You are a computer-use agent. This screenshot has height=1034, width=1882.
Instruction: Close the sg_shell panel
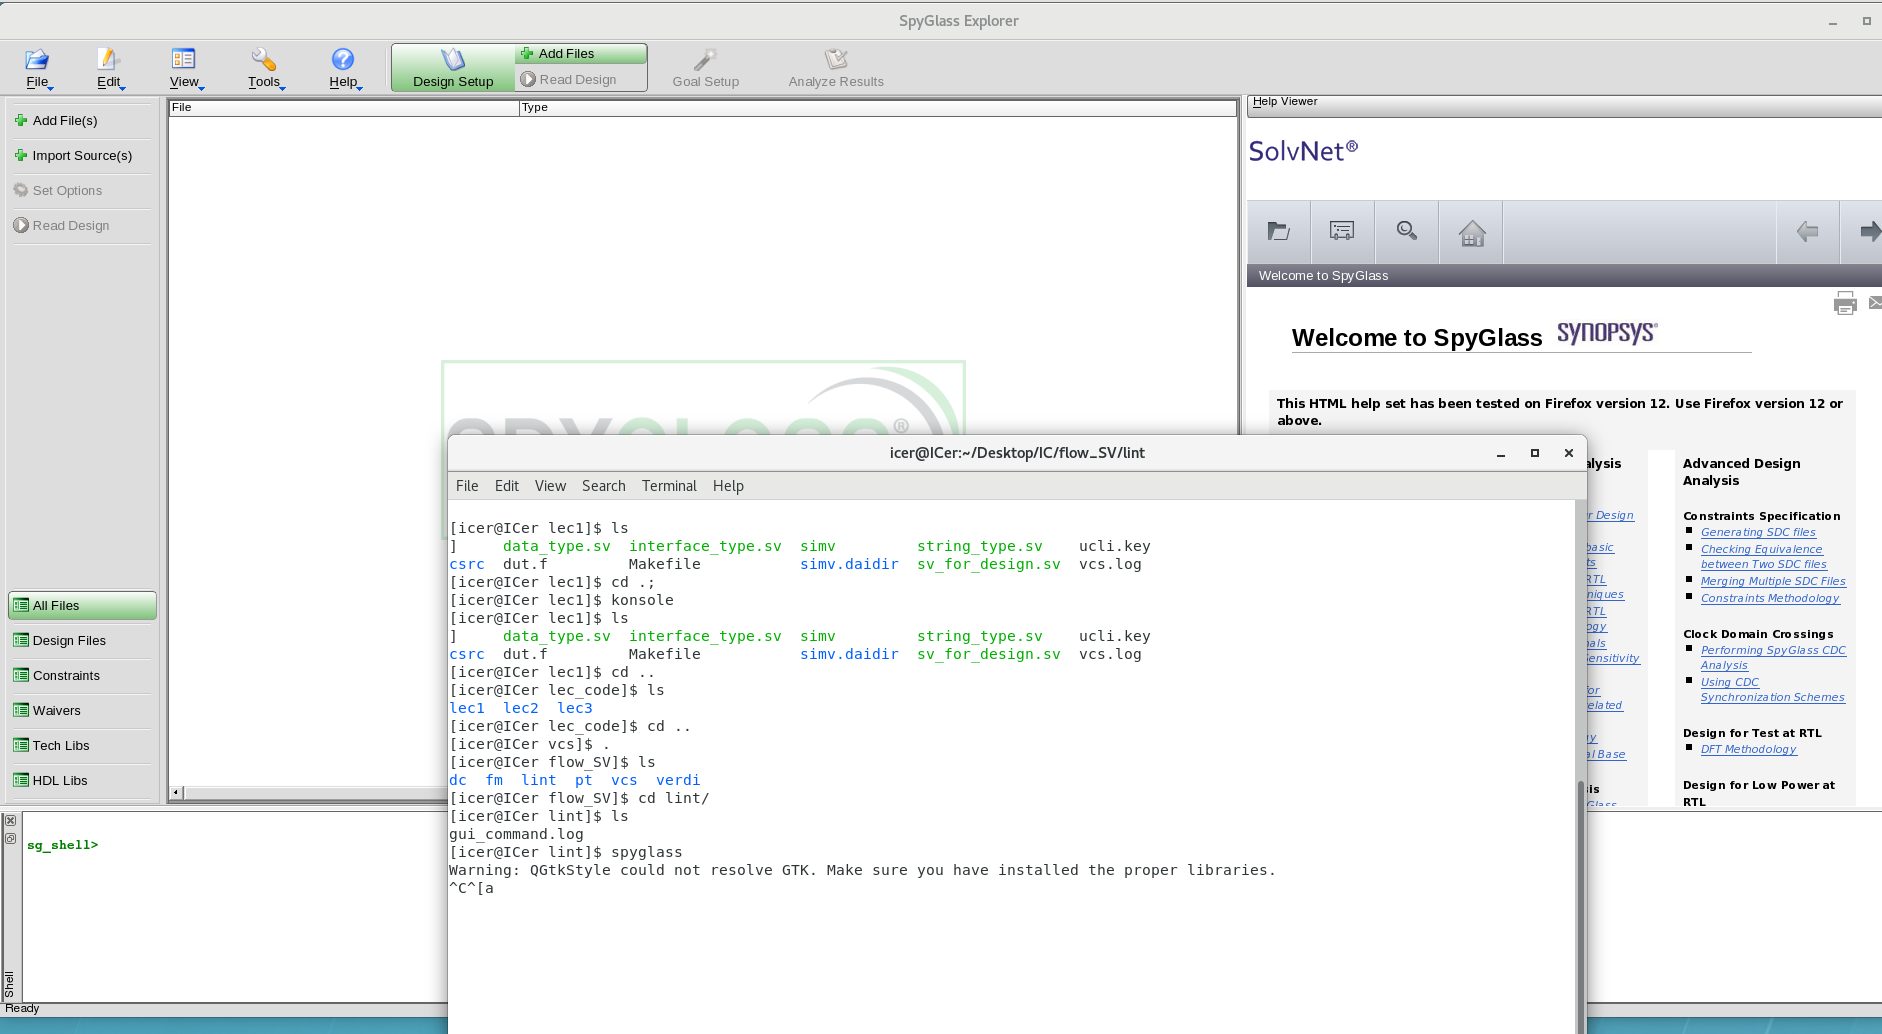coord(10,821)
